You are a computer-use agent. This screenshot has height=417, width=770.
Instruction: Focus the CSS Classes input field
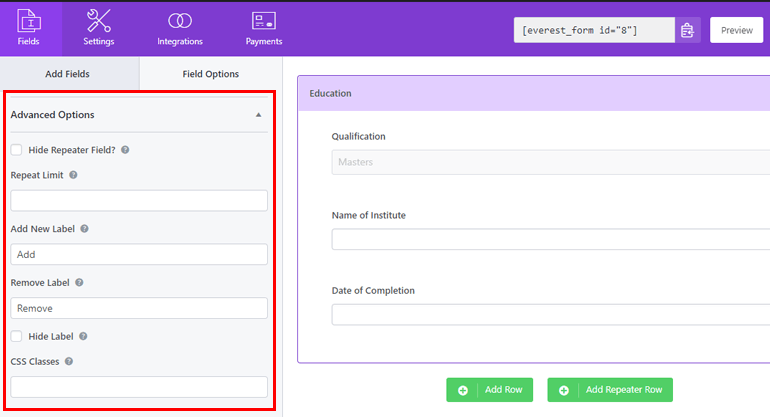point(139,387)
